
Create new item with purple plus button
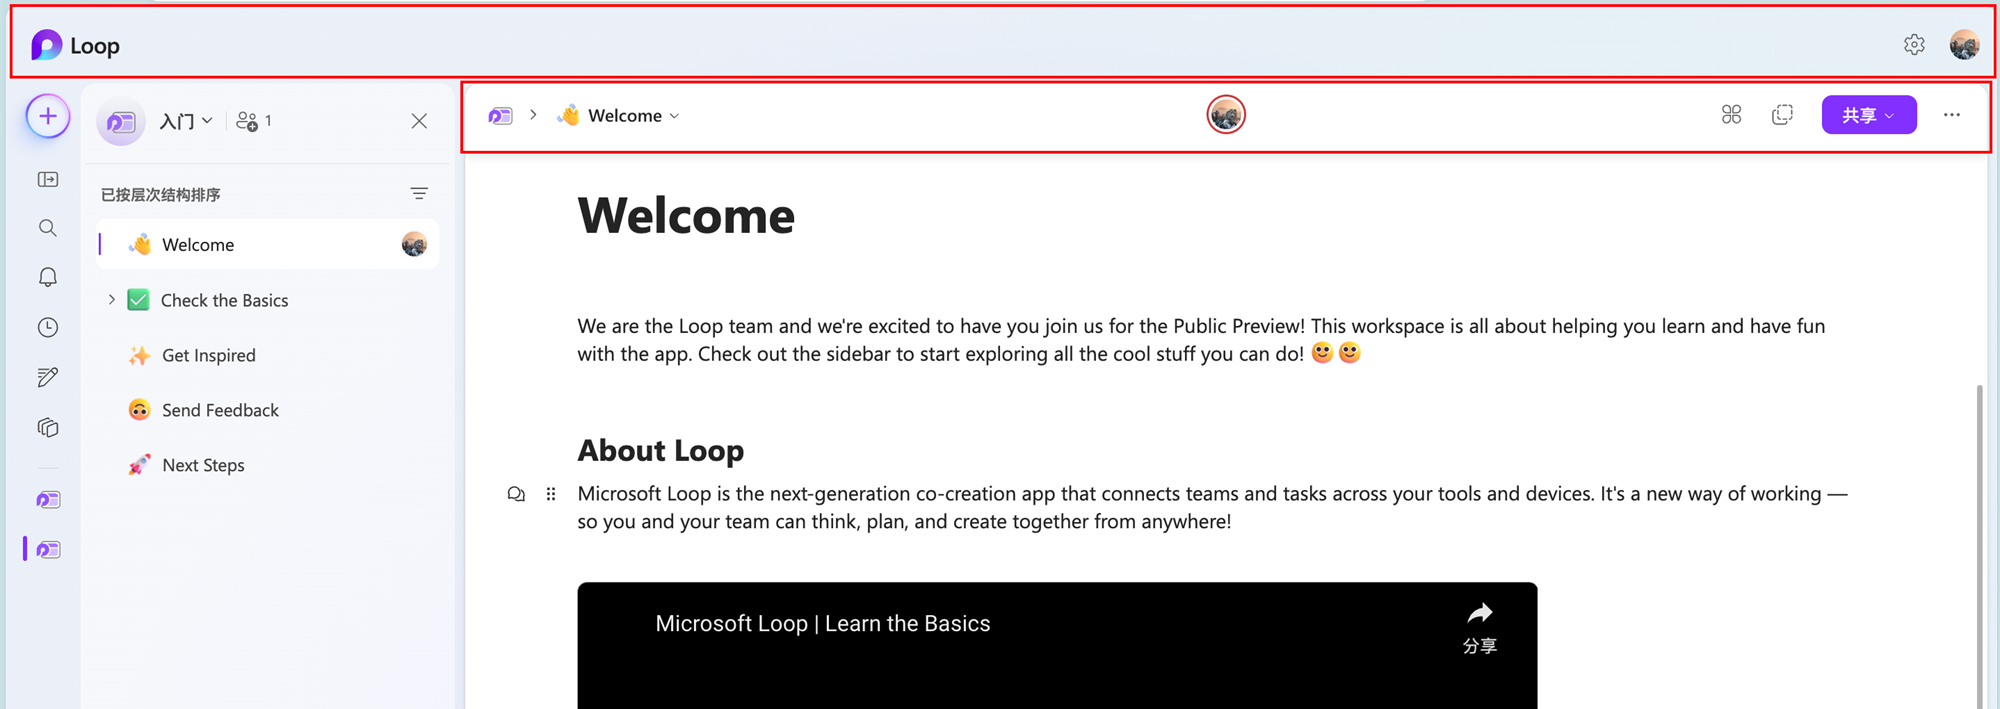pyautogui.click(x=48, y=117)
